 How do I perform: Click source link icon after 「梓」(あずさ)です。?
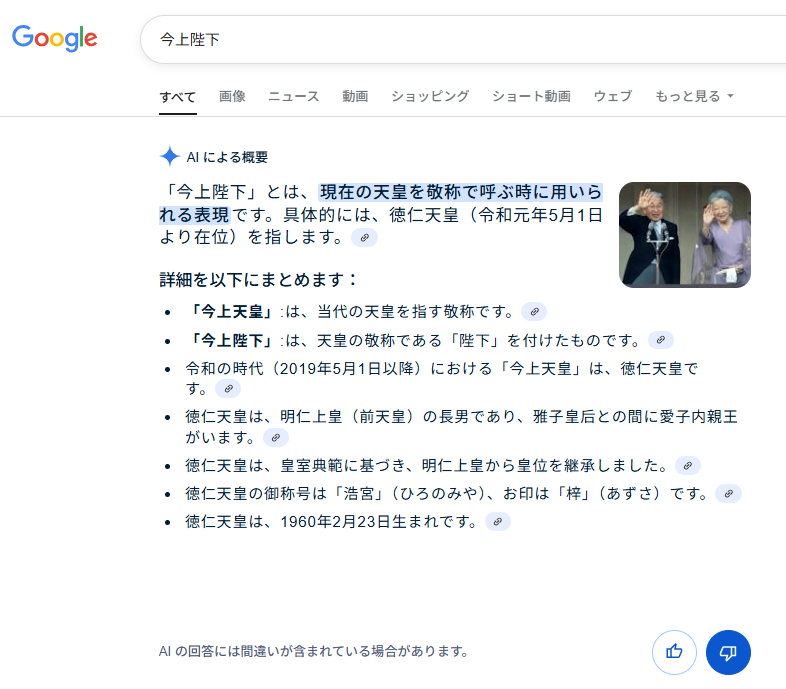(728, 493)
